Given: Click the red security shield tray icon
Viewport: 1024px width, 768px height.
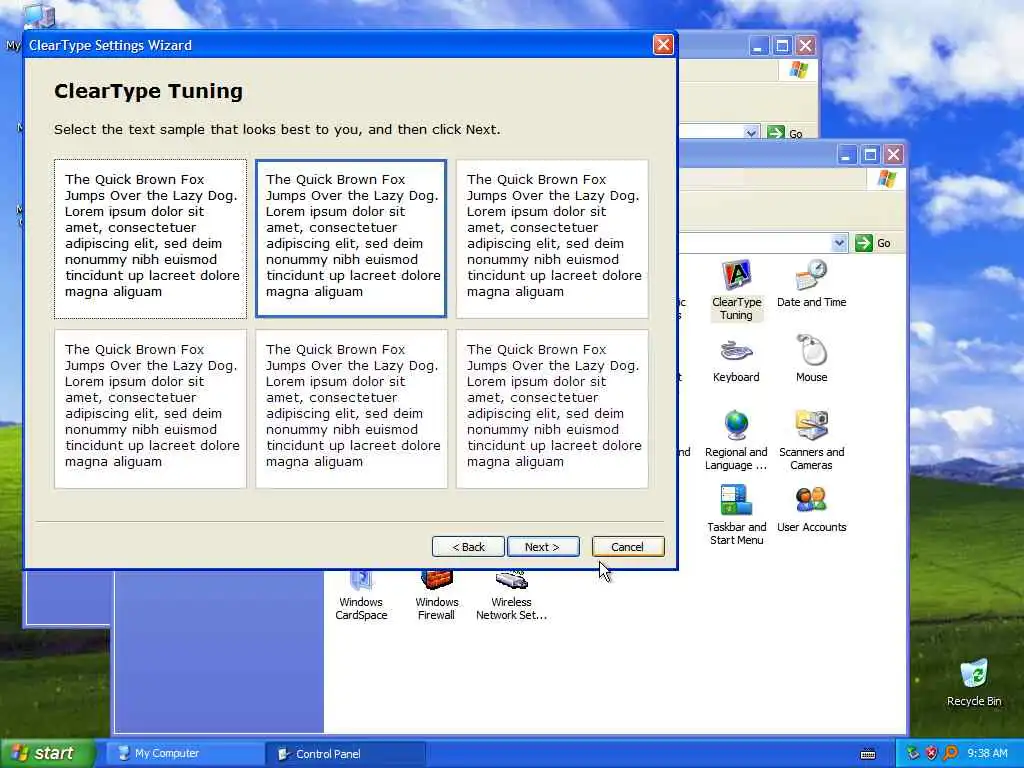Looking at the screenshot, I should click(x=931, y=753).
